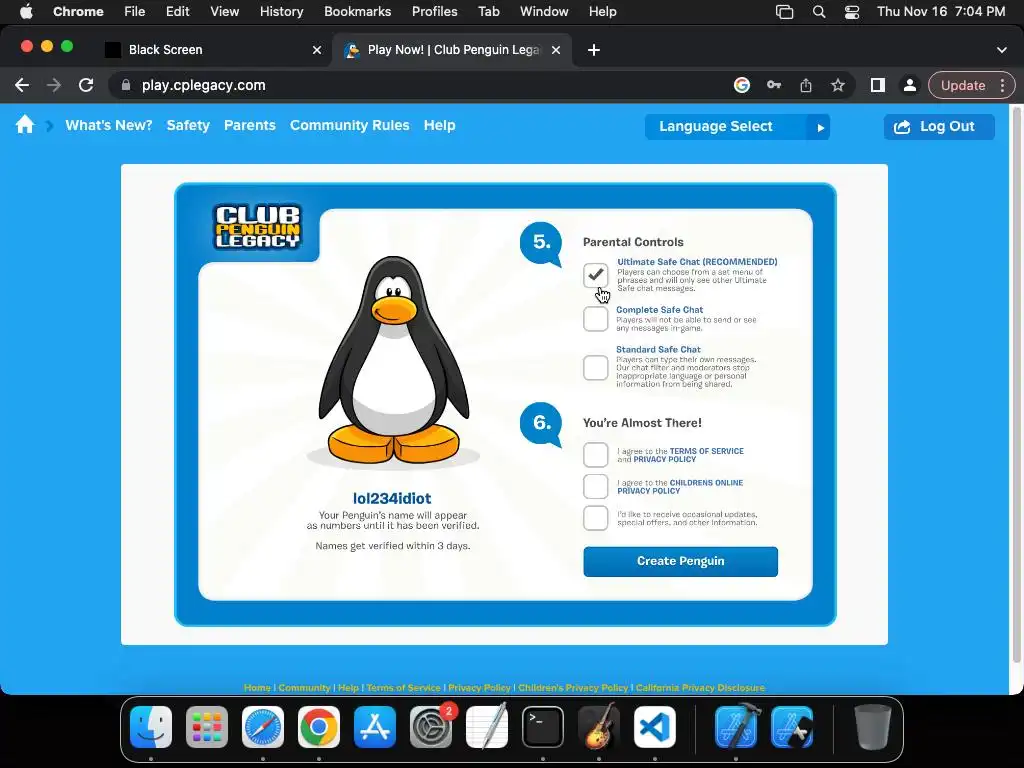Close the Black Screen tab
This screenshot has width=1024, height=768.
317,50
